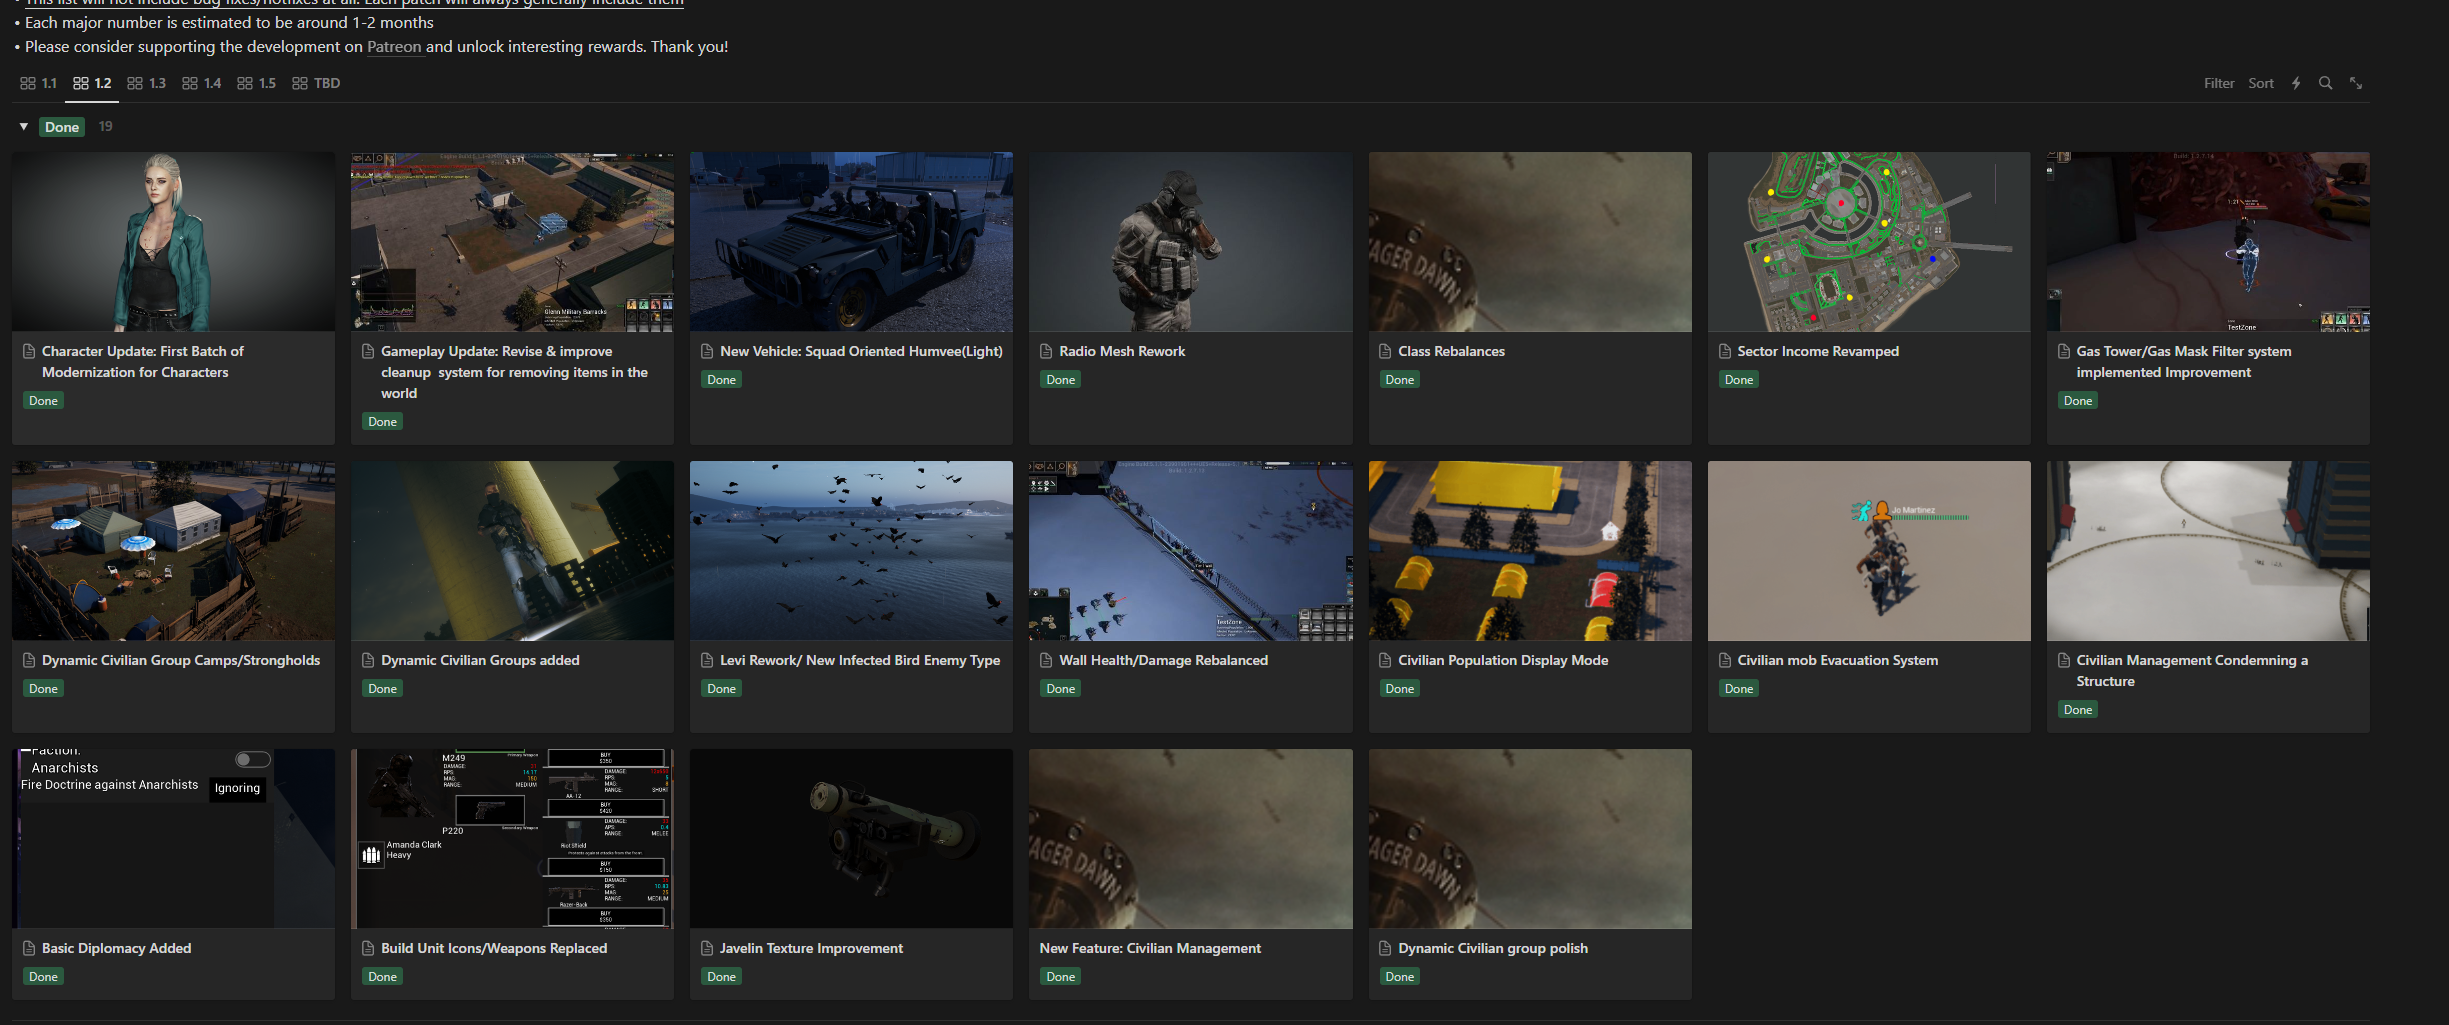Image resolution: width=2449 pixels, height=1025 pixels.
Task: Open the 1.5 view tab
Action: pyautogui.click(x=257, y=83)
